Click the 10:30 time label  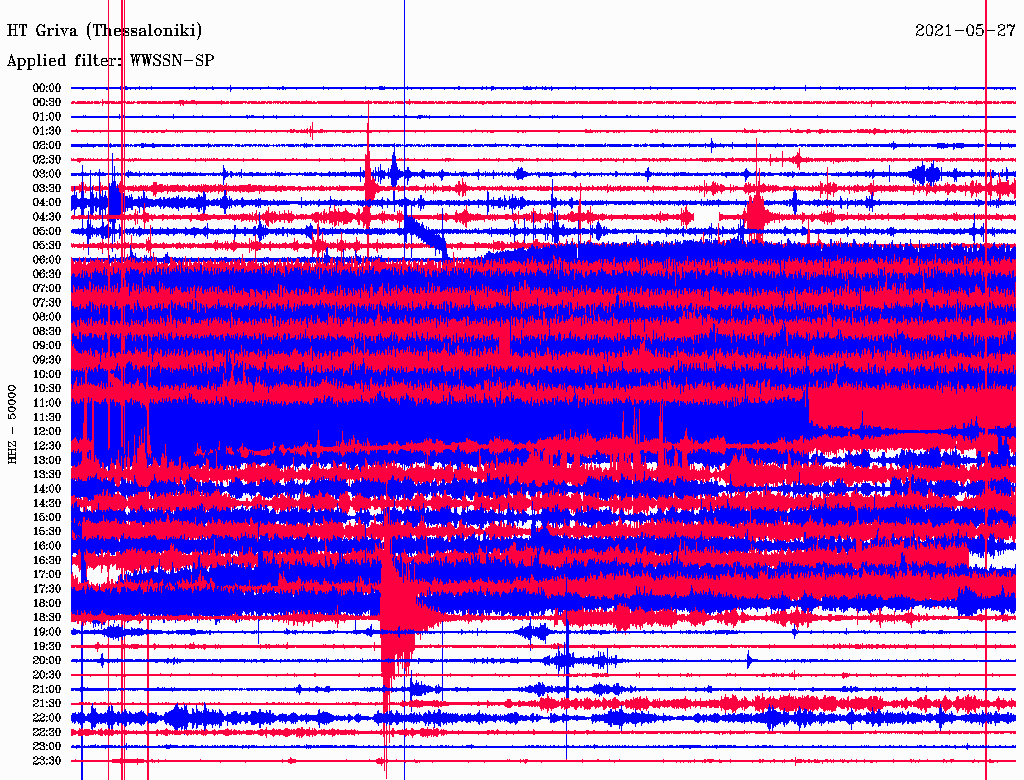click(47, 388)
